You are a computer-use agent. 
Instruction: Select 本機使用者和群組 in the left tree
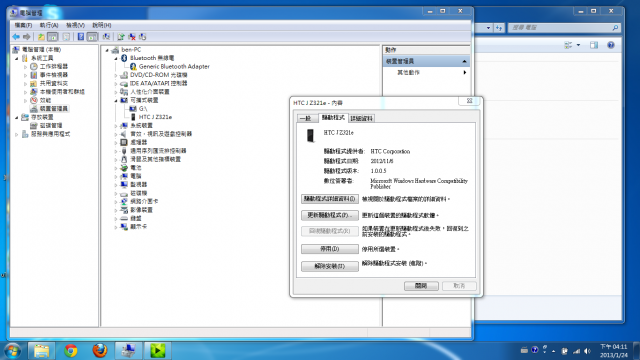[x=62, y=92]
